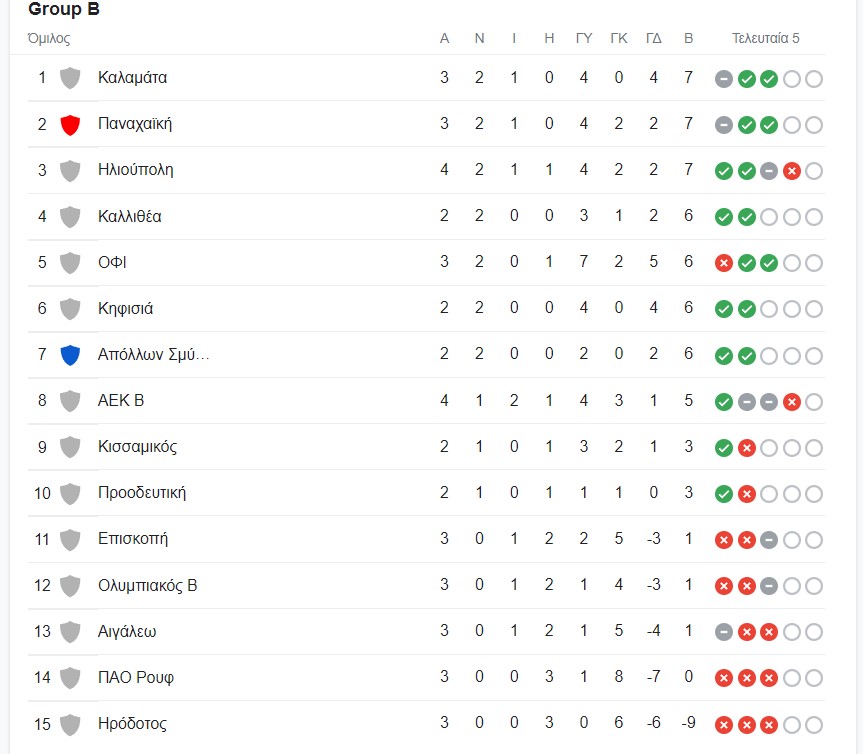Click the Όμιλος column header
The image size is (863, 754).
[x=48, y=39]
